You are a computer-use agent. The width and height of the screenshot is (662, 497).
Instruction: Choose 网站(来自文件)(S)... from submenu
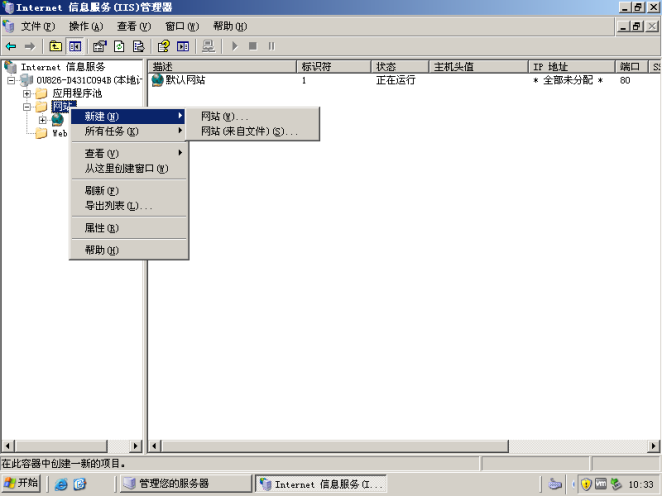[x=249, y=131]
